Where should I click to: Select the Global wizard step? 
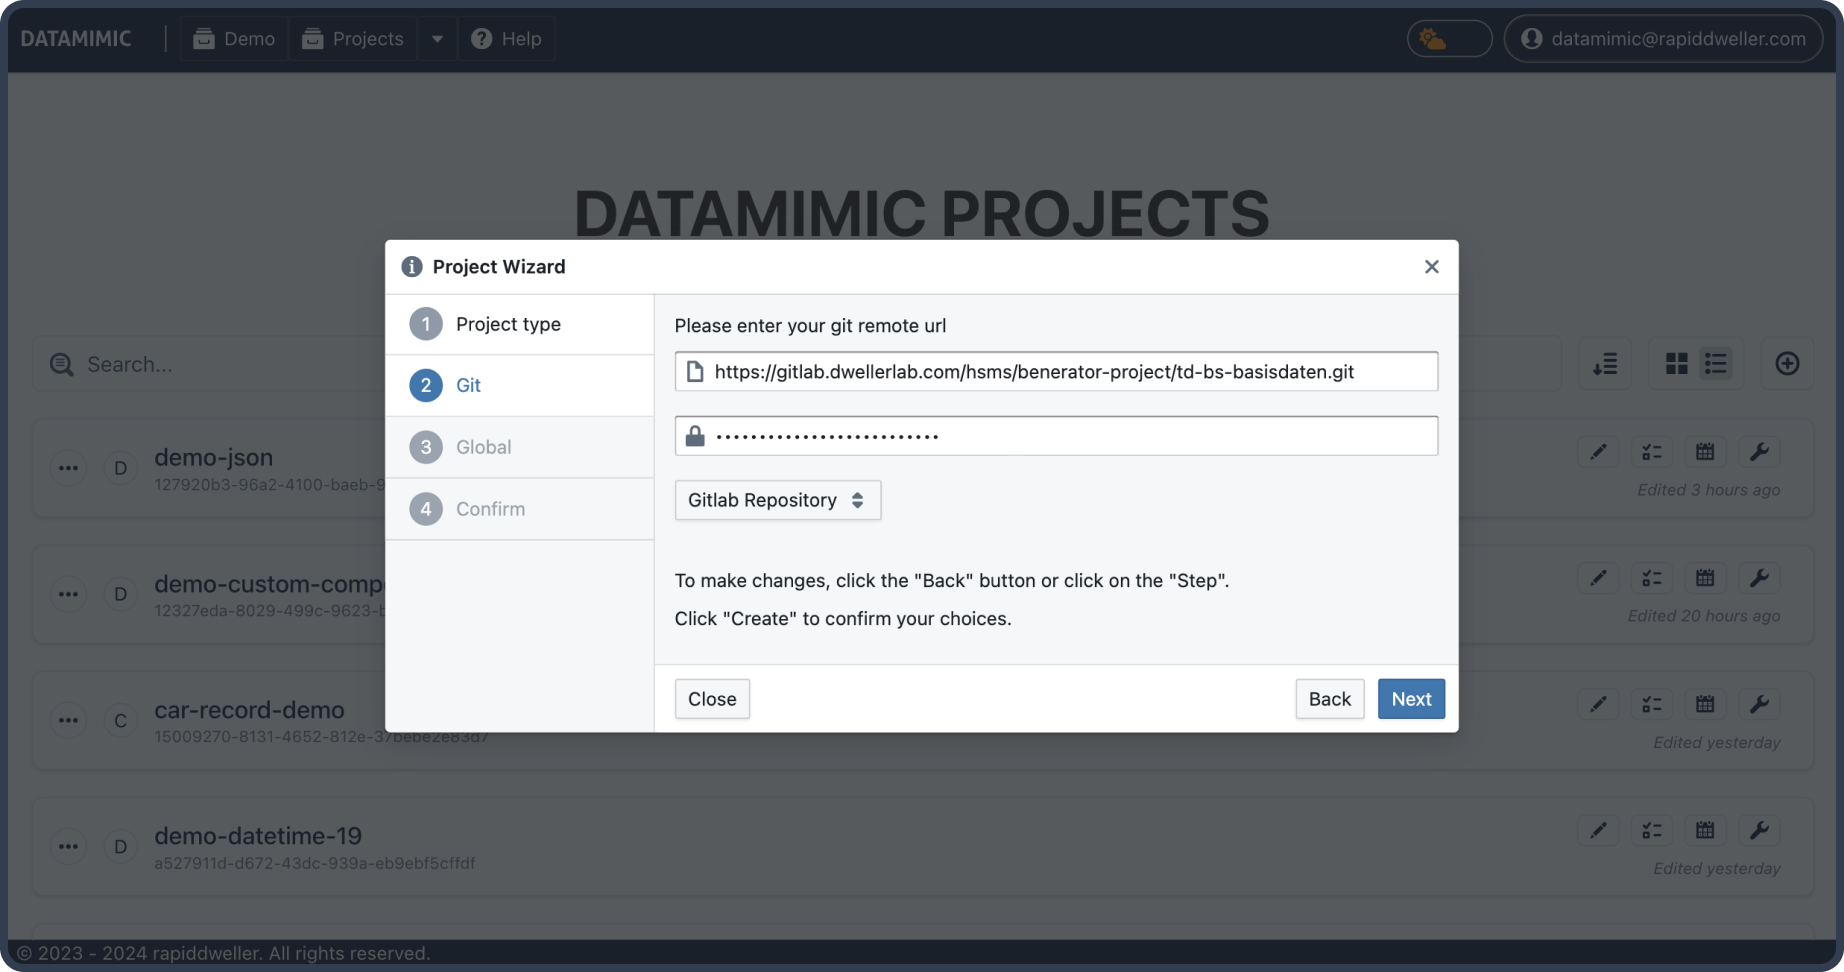click(483, 447)
